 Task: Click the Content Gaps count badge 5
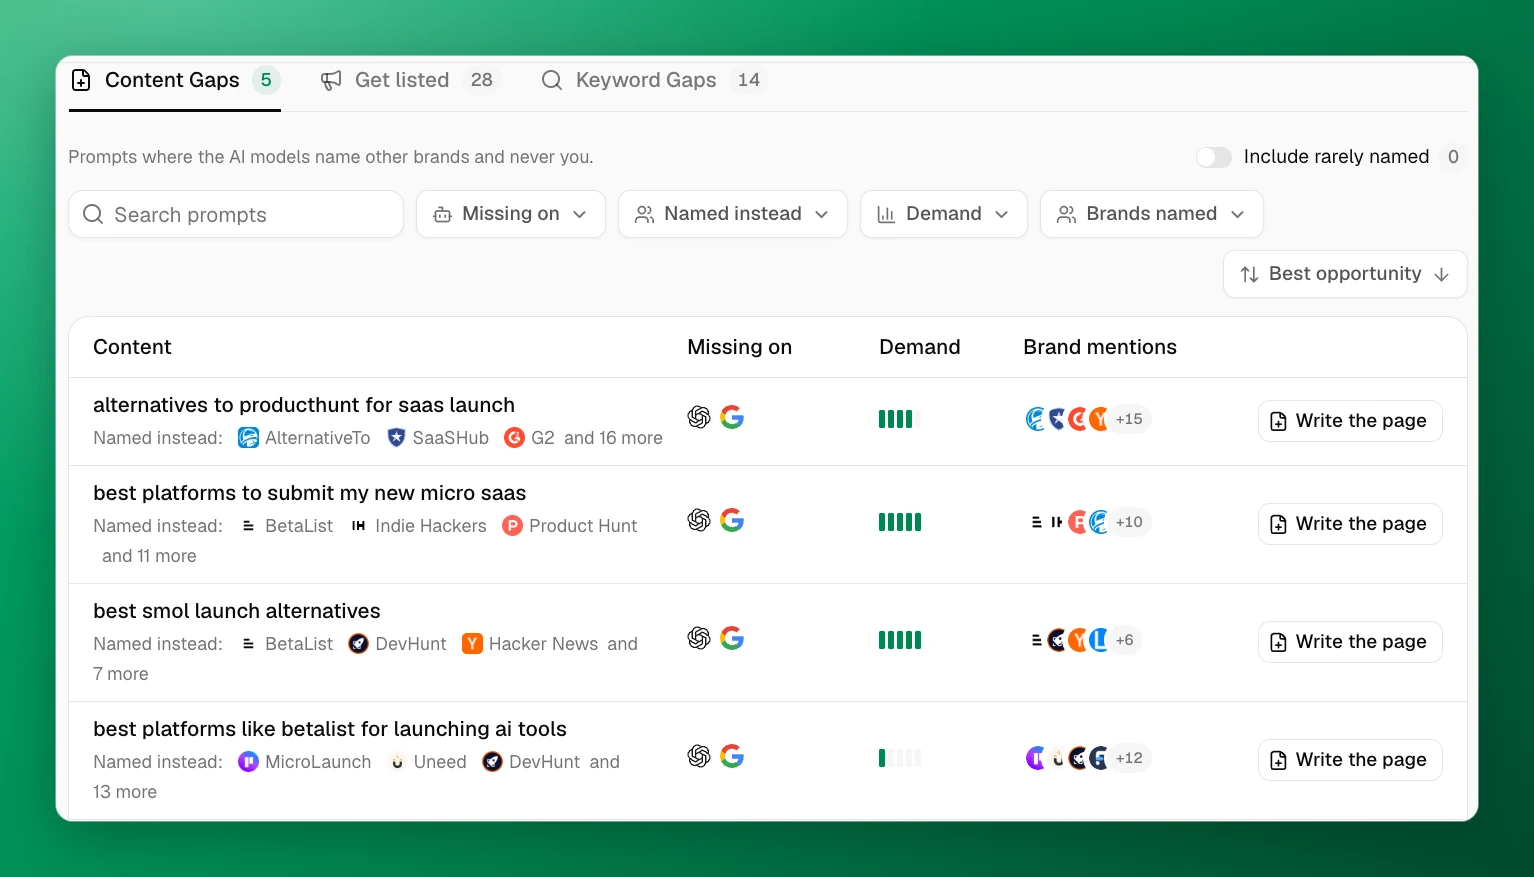click(x=266, y=80)
